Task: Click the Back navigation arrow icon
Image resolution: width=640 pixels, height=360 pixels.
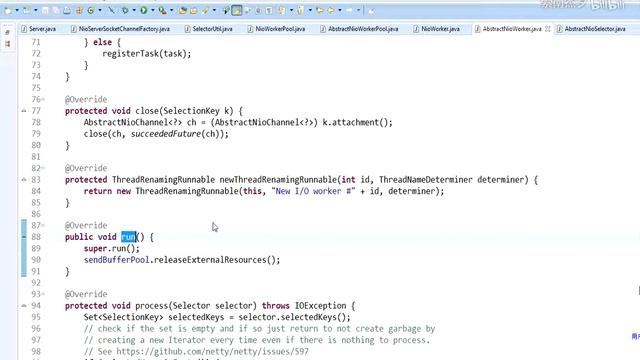Action: click(x=331, y=11)
